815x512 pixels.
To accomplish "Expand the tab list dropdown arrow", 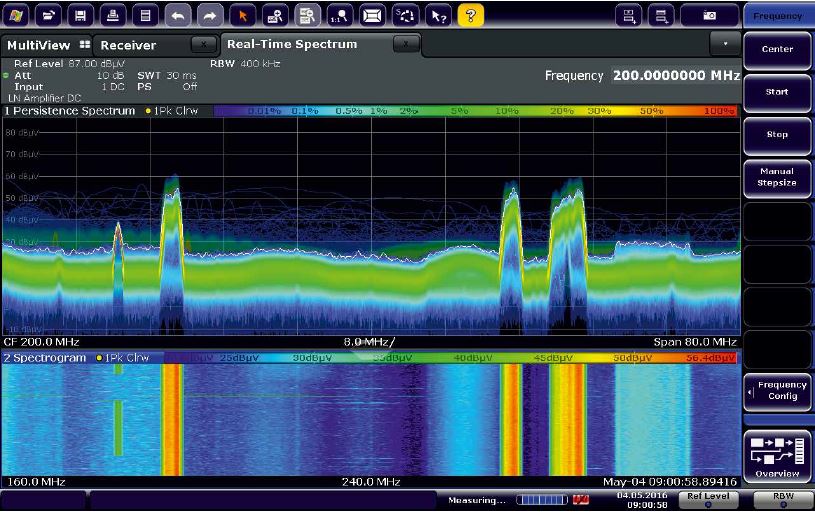I will pos(724,45).
